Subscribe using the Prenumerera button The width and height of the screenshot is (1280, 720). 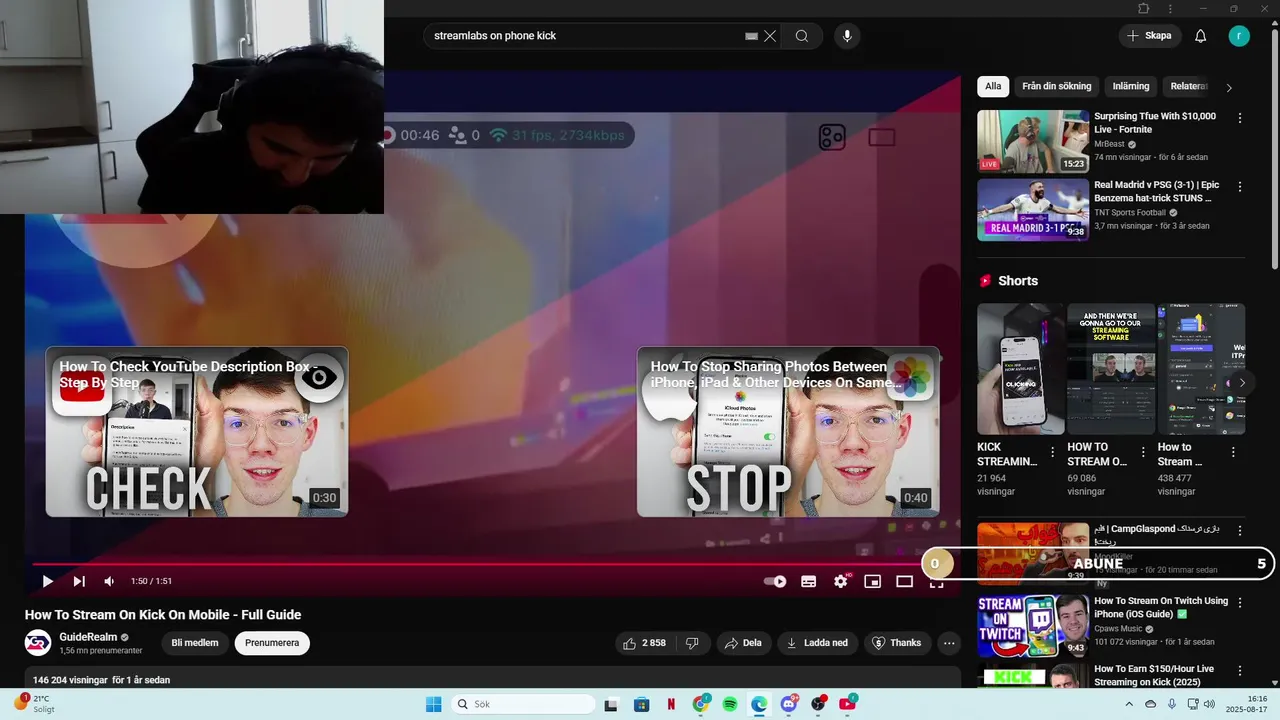pos(272,643)
